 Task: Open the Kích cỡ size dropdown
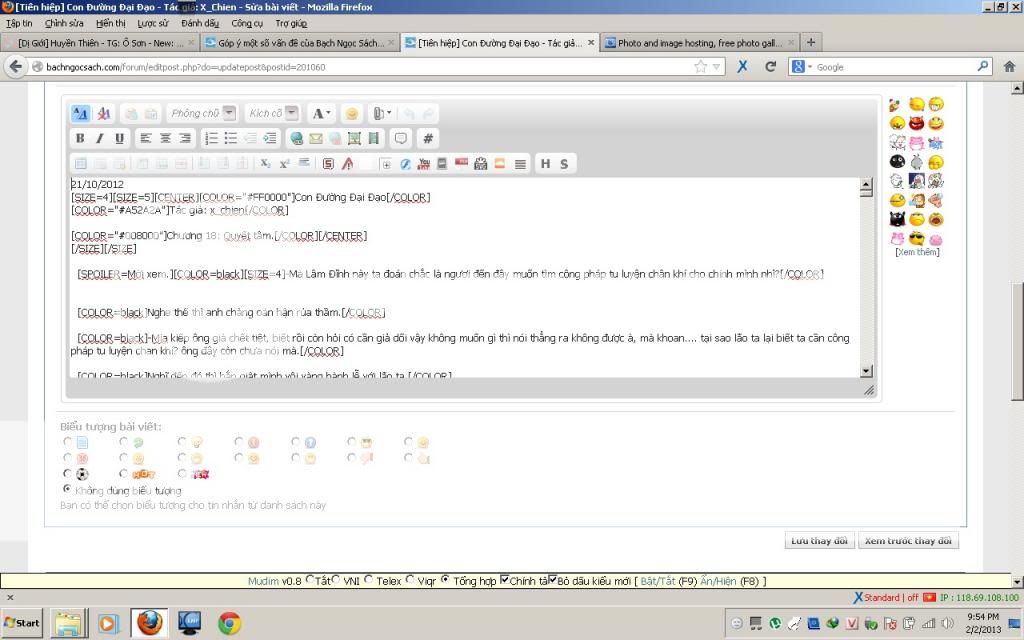[x=291, y=113]
